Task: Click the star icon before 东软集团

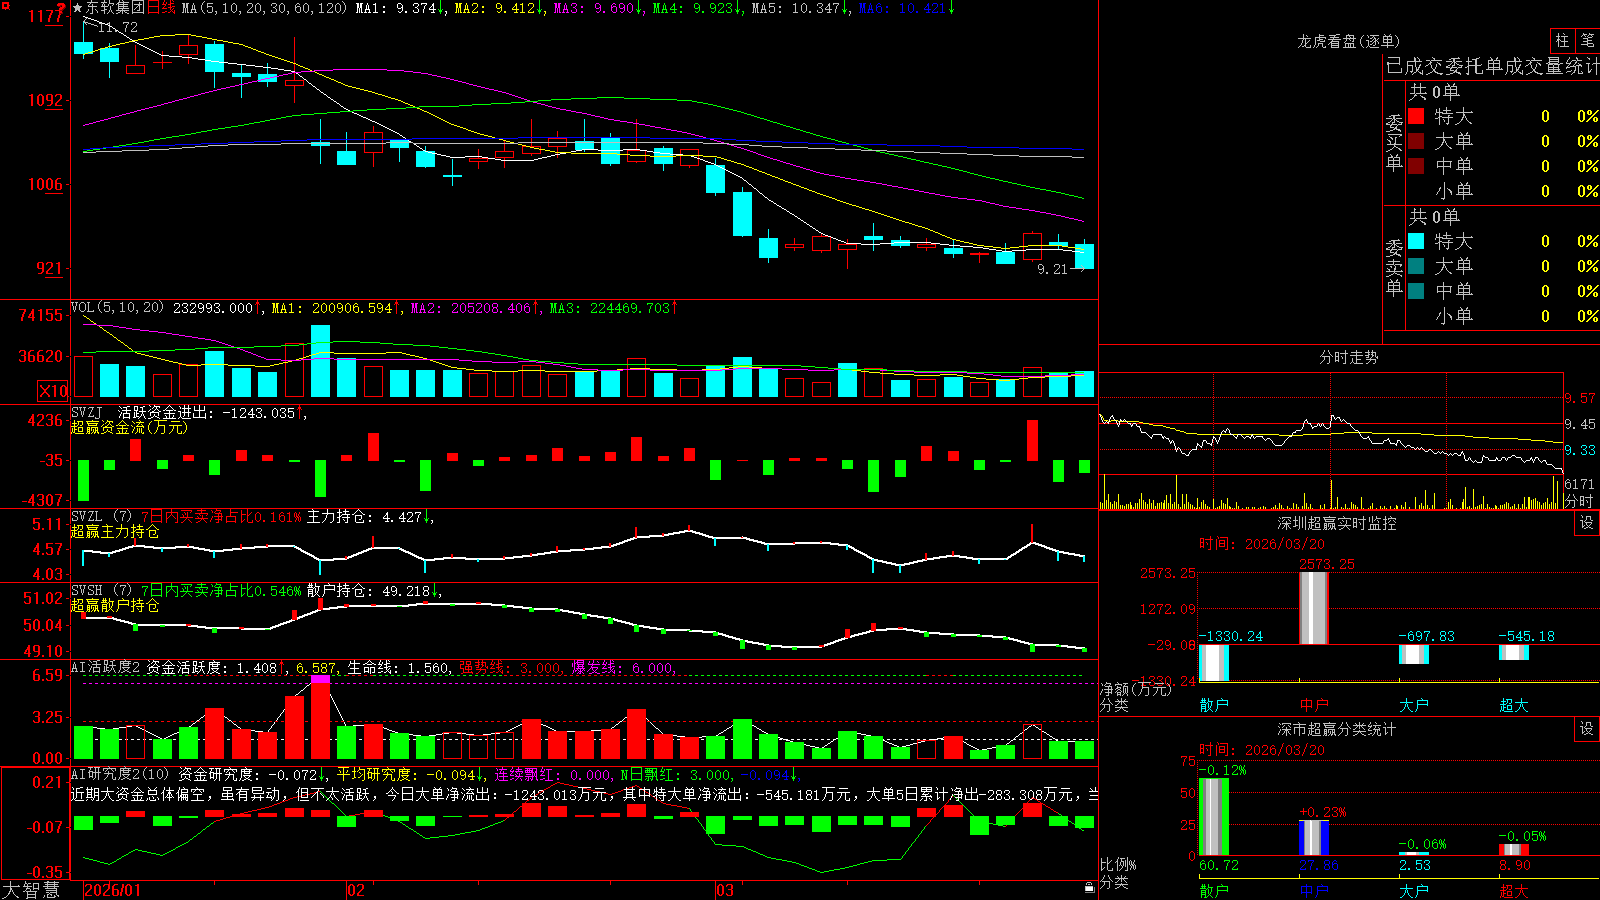Action: click(x=78, y=8)
